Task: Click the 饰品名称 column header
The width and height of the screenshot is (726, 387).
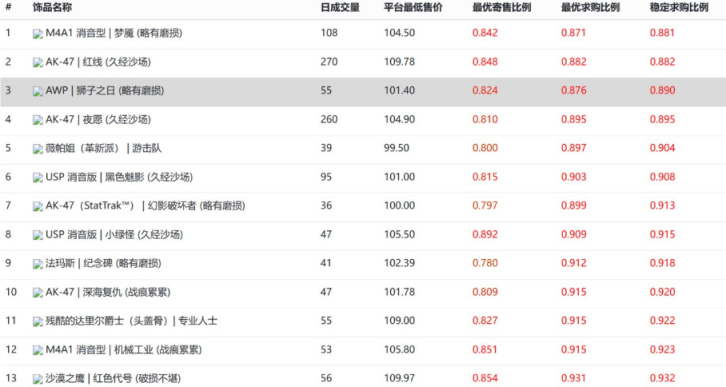Action: pos(52,7)
